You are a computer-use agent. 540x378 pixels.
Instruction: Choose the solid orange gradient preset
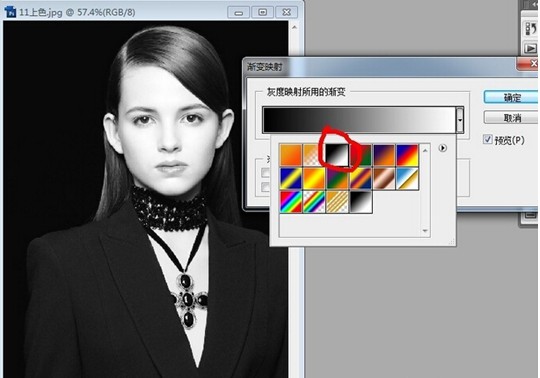click(291, 155)
